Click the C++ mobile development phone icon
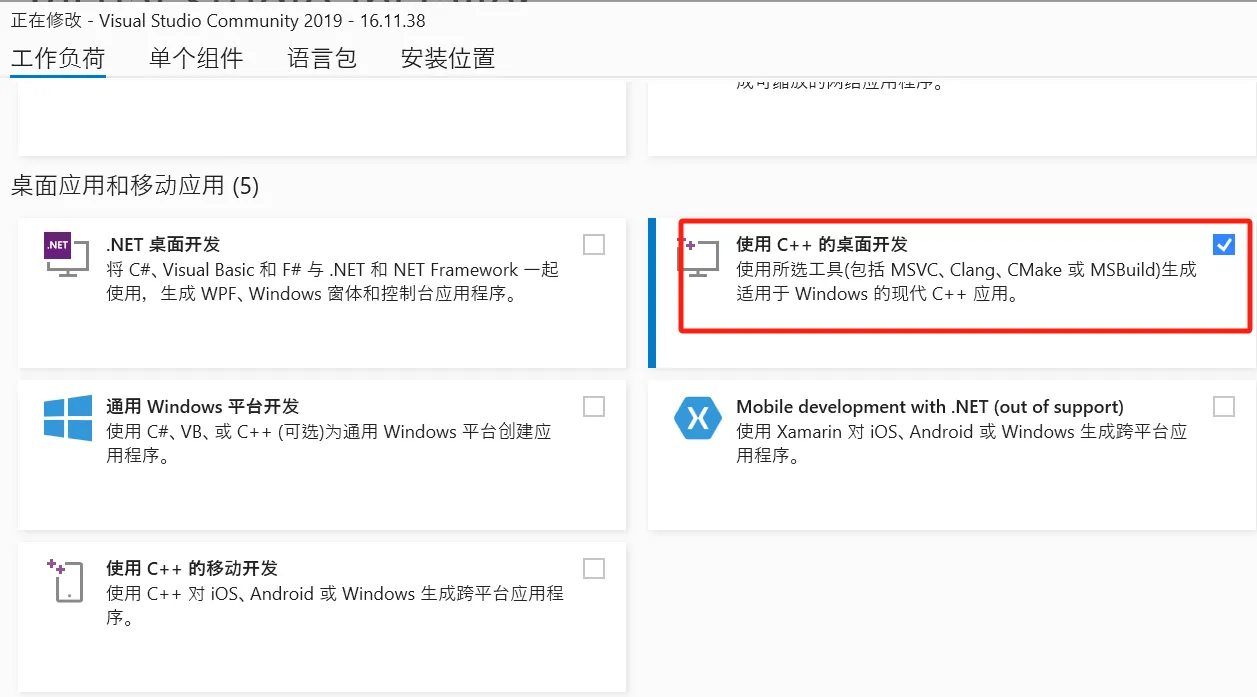Image resolution: width=1257 pixels, height=697 pixels. (66, 580)
